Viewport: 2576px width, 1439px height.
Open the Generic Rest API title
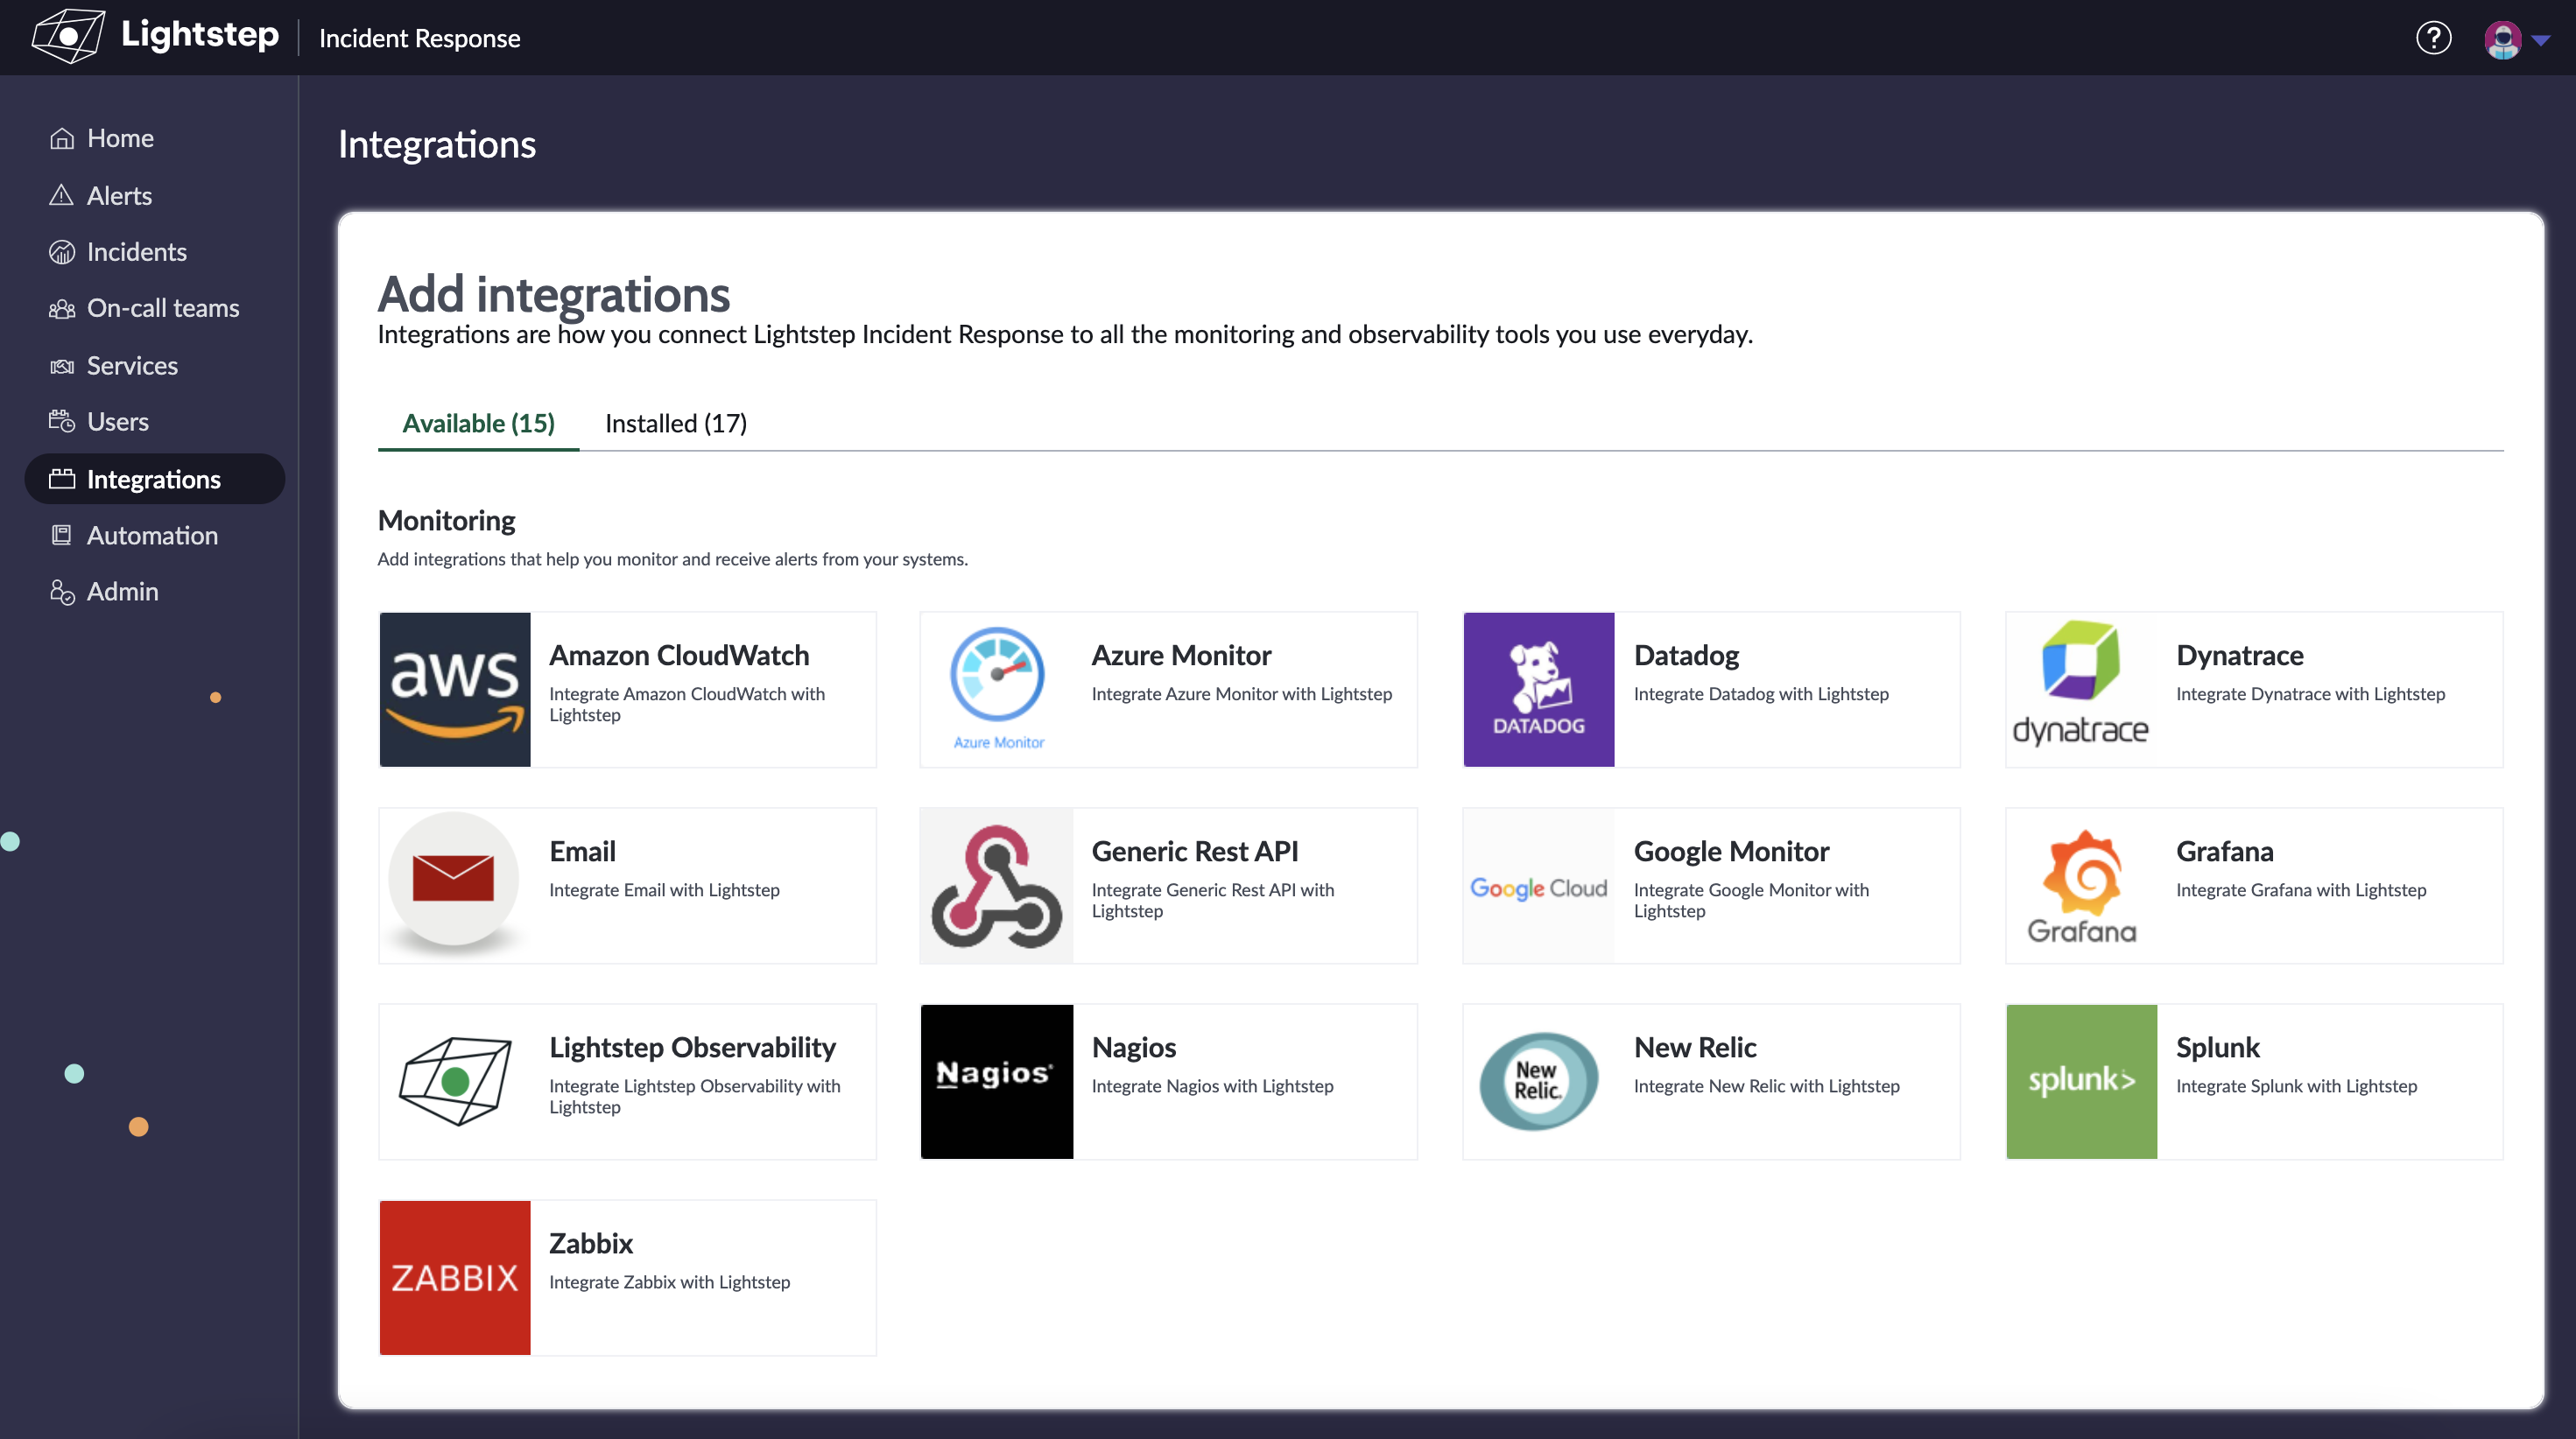pos(1195,851)
